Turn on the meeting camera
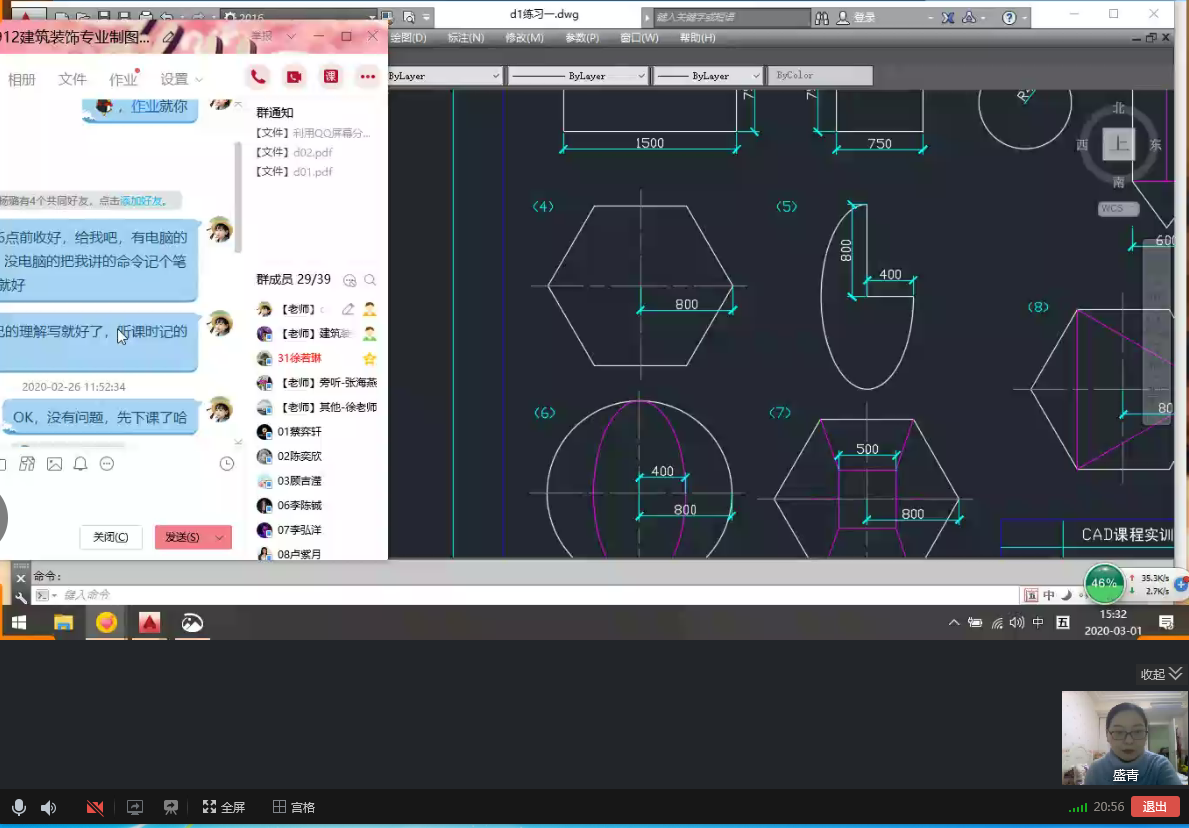 [95, 807]
